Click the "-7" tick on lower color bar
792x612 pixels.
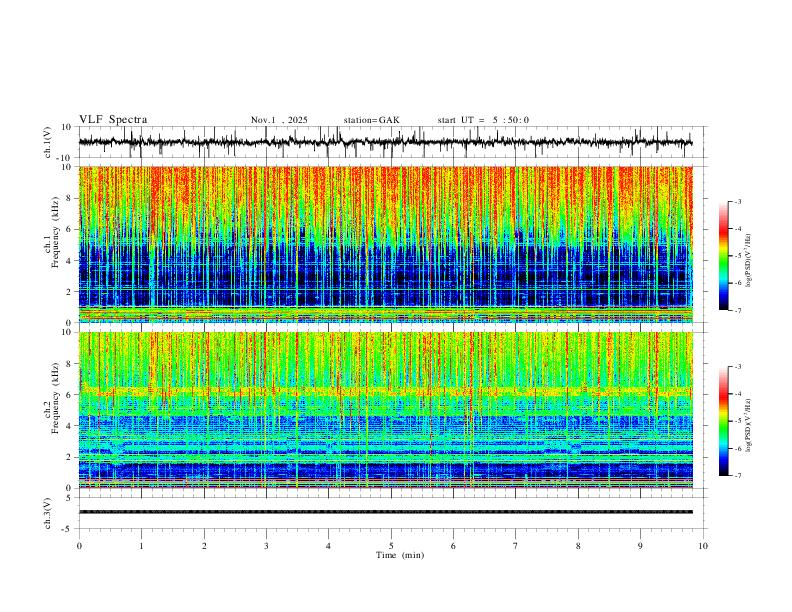point(737,476)
